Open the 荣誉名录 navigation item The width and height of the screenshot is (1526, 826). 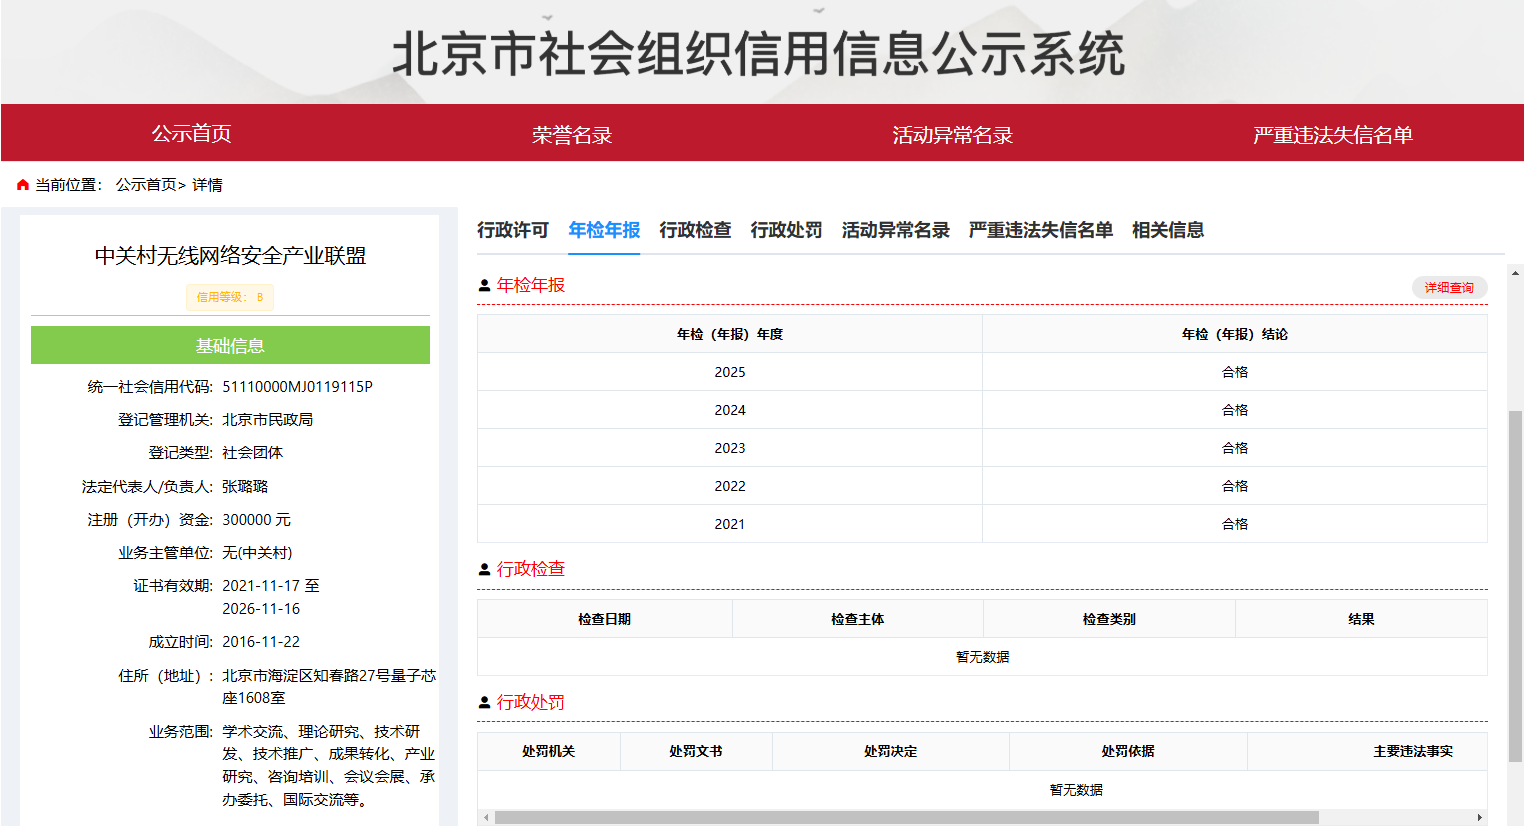coord(572,135)
